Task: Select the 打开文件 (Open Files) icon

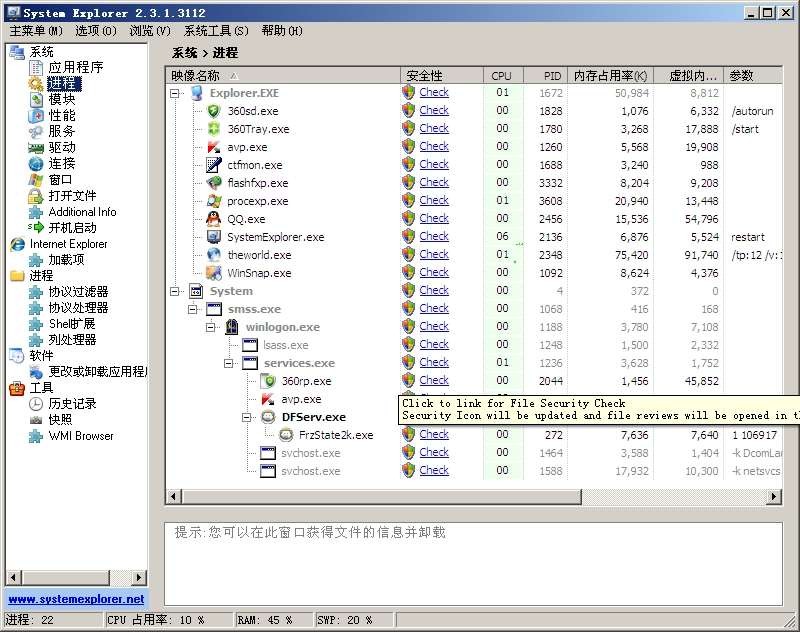Action: (65, 195)
